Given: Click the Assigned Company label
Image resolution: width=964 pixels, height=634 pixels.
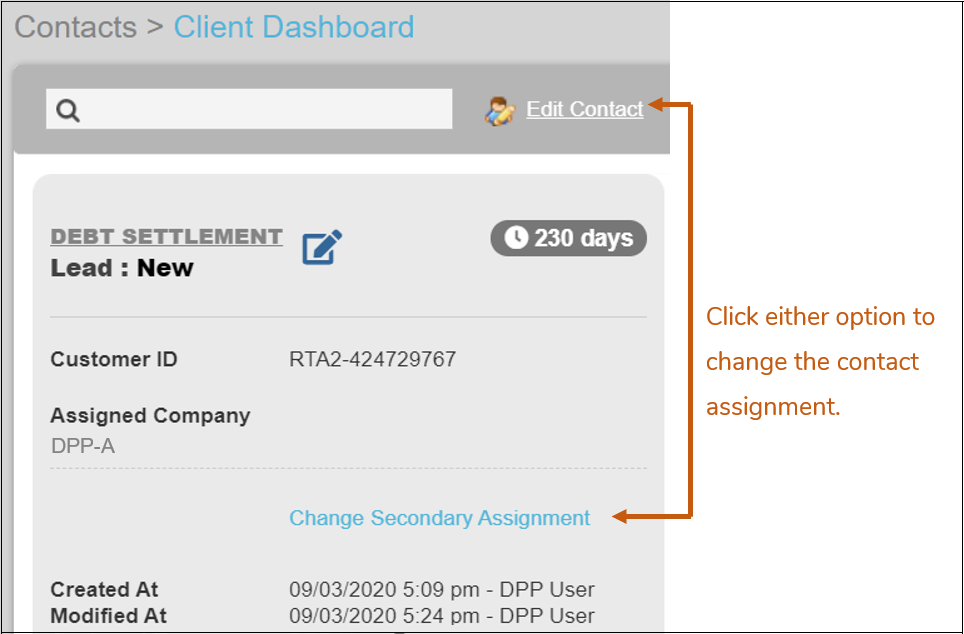Looking at the screenshot, I should click(x=150, y=416).
